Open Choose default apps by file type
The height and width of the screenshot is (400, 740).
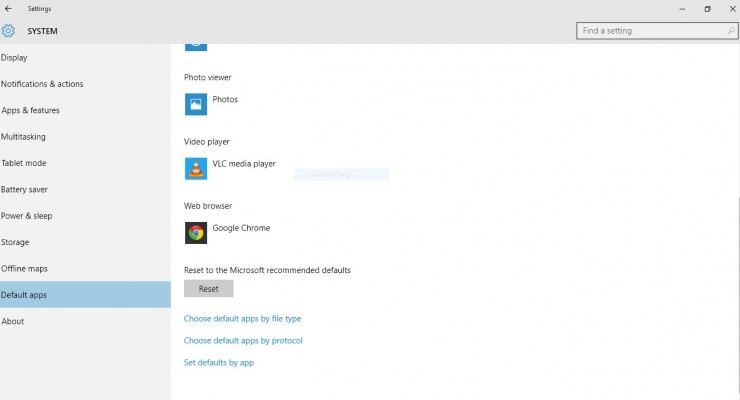tap(242, 319)
